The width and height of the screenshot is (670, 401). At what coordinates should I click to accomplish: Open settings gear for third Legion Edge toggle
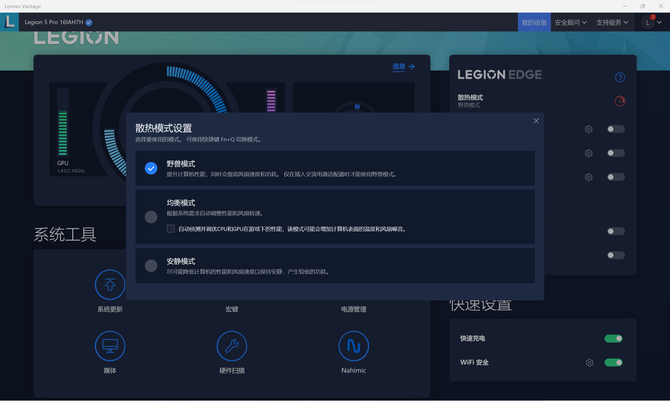click(588, 177)
